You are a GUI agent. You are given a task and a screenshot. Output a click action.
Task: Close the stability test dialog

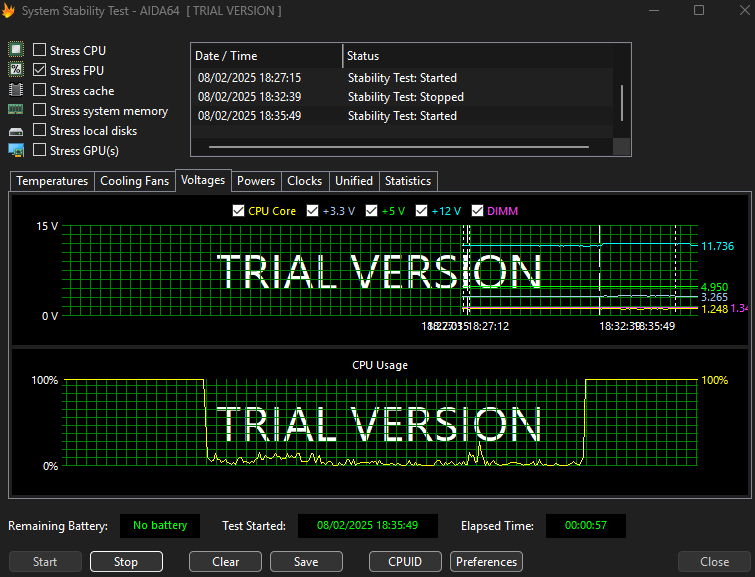(715, 562)
